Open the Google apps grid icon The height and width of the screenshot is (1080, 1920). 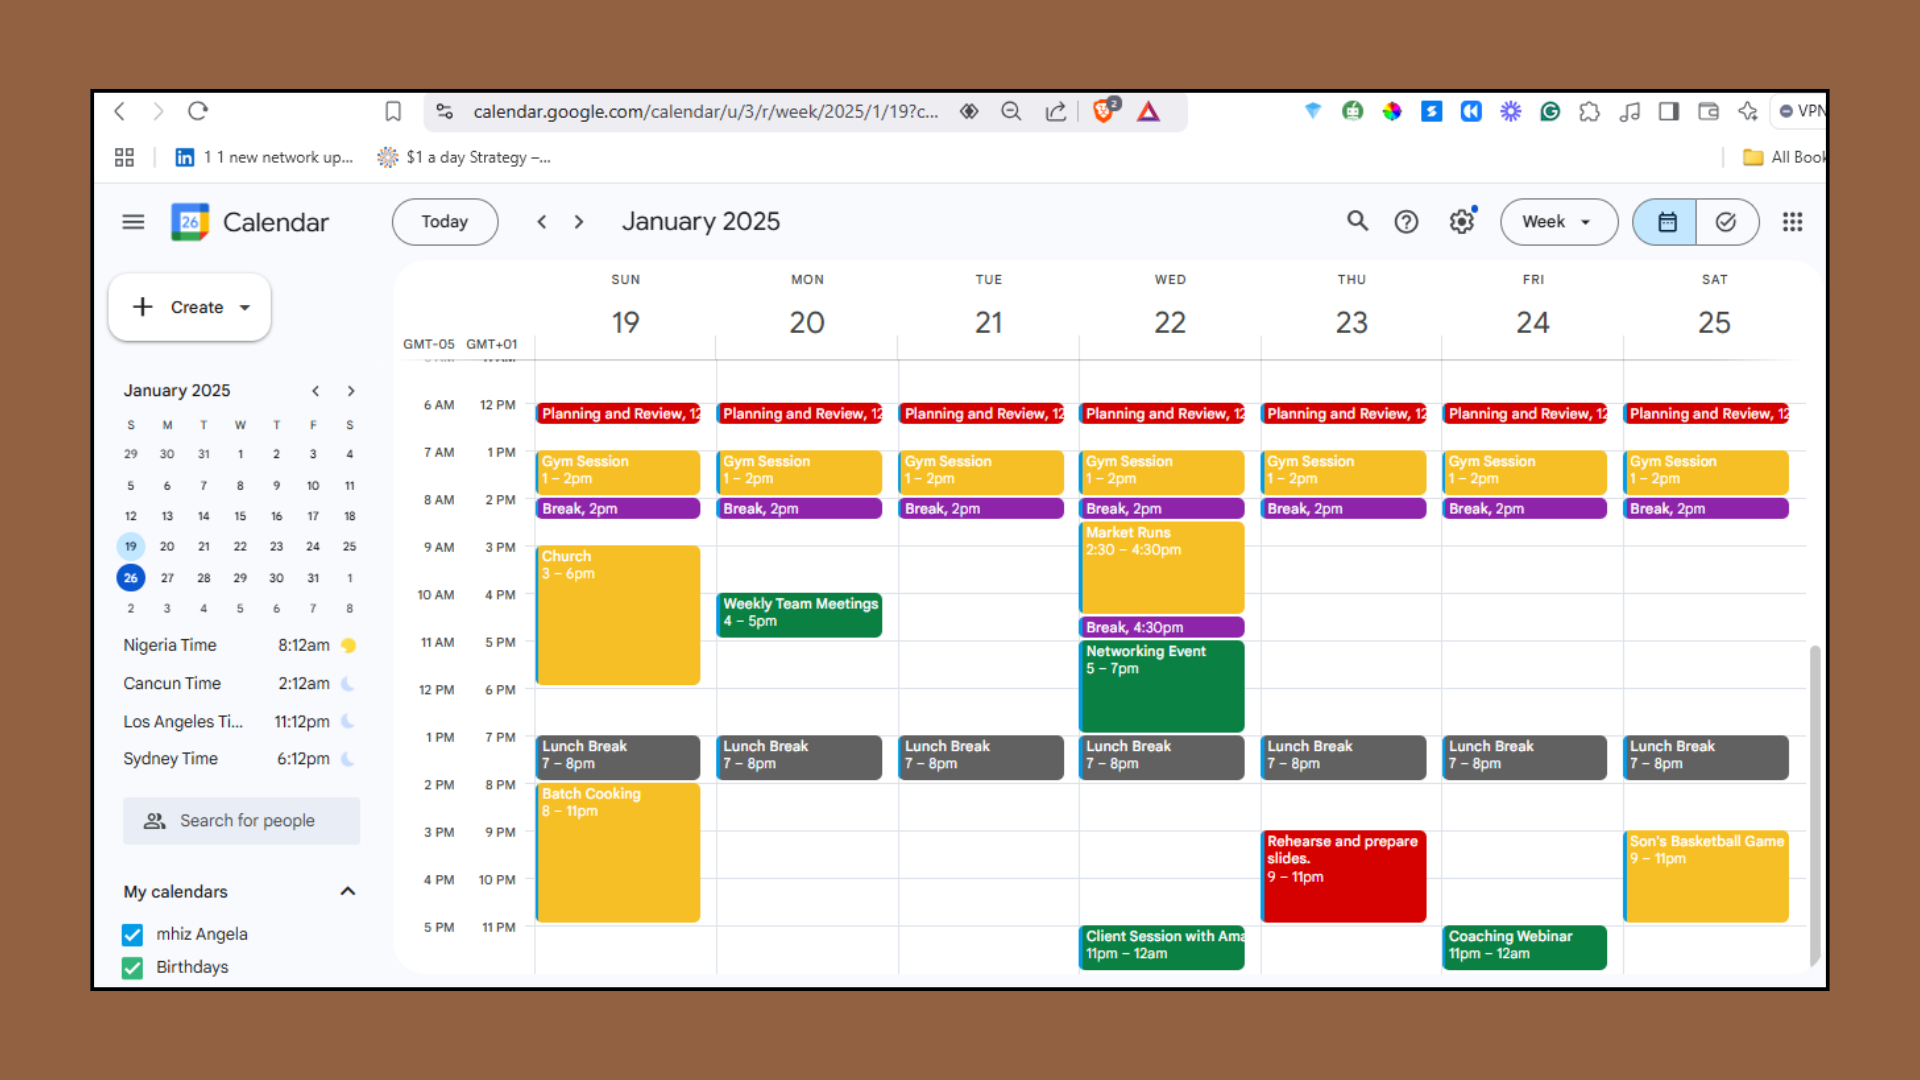1792,222
